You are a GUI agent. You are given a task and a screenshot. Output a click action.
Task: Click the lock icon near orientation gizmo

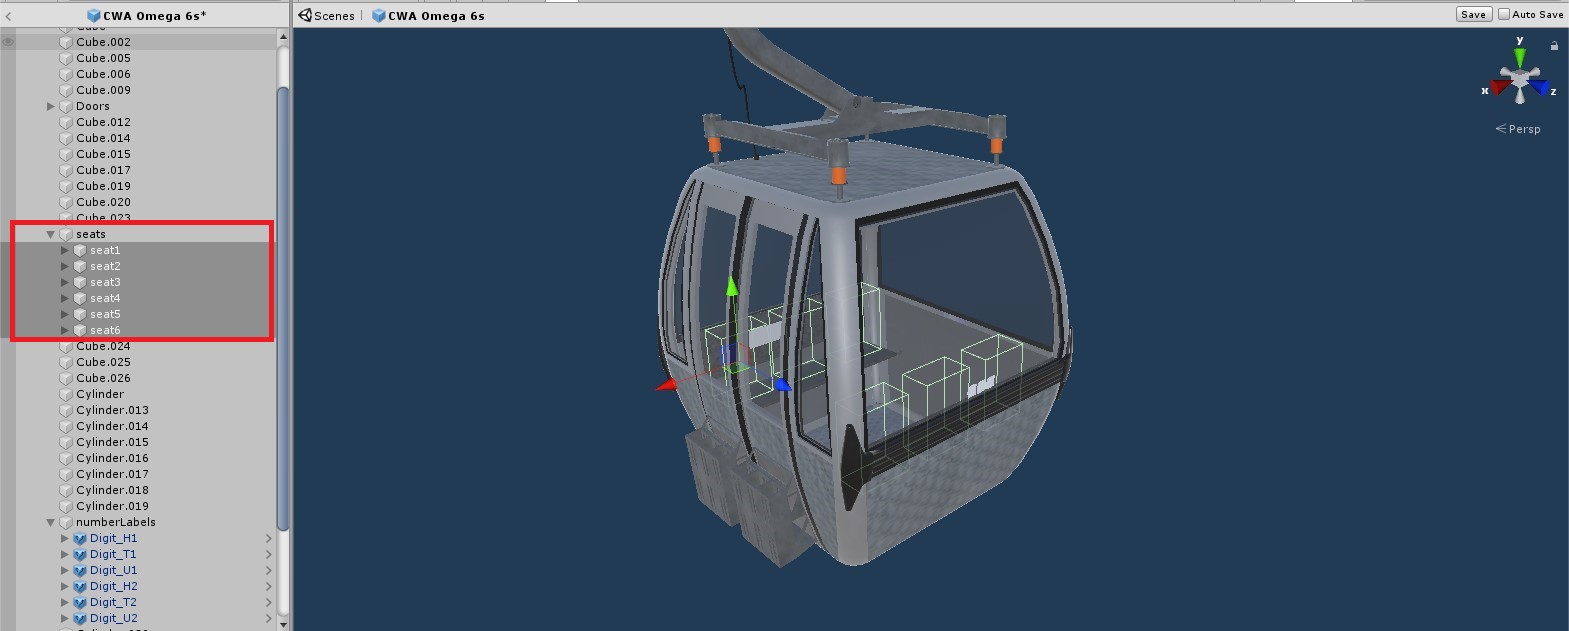click(x=1554, y=46)
